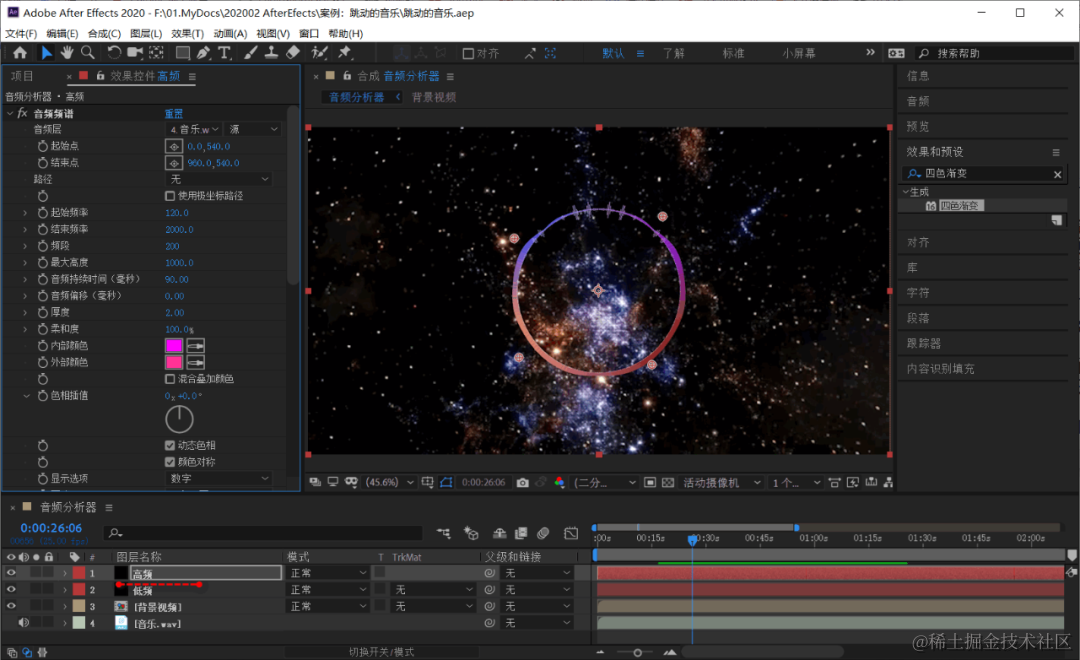
Task: Click the 切换开关/模式 button
Action: [x=381, y=652]
